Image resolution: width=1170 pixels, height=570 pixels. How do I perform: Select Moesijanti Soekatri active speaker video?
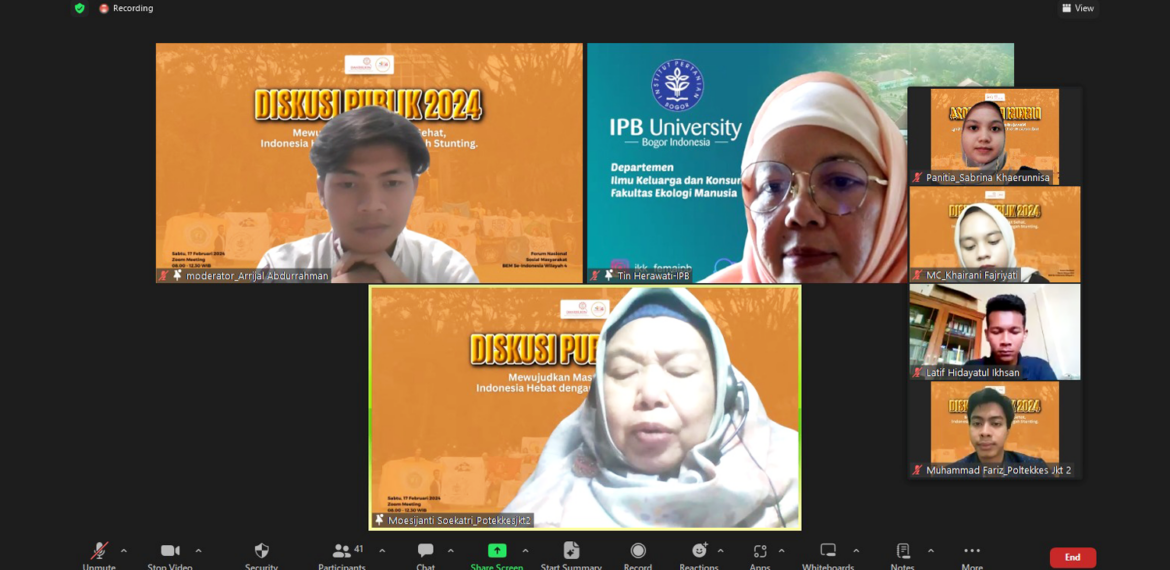[x=585, y=407]
